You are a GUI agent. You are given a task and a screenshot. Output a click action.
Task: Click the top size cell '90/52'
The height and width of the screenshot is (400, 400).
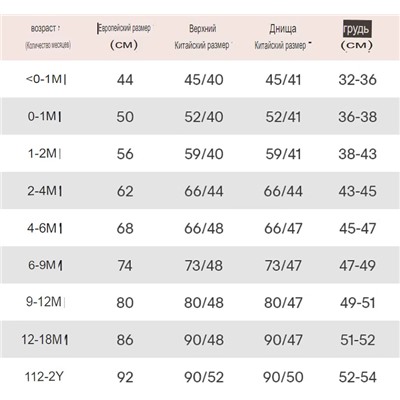204,377
